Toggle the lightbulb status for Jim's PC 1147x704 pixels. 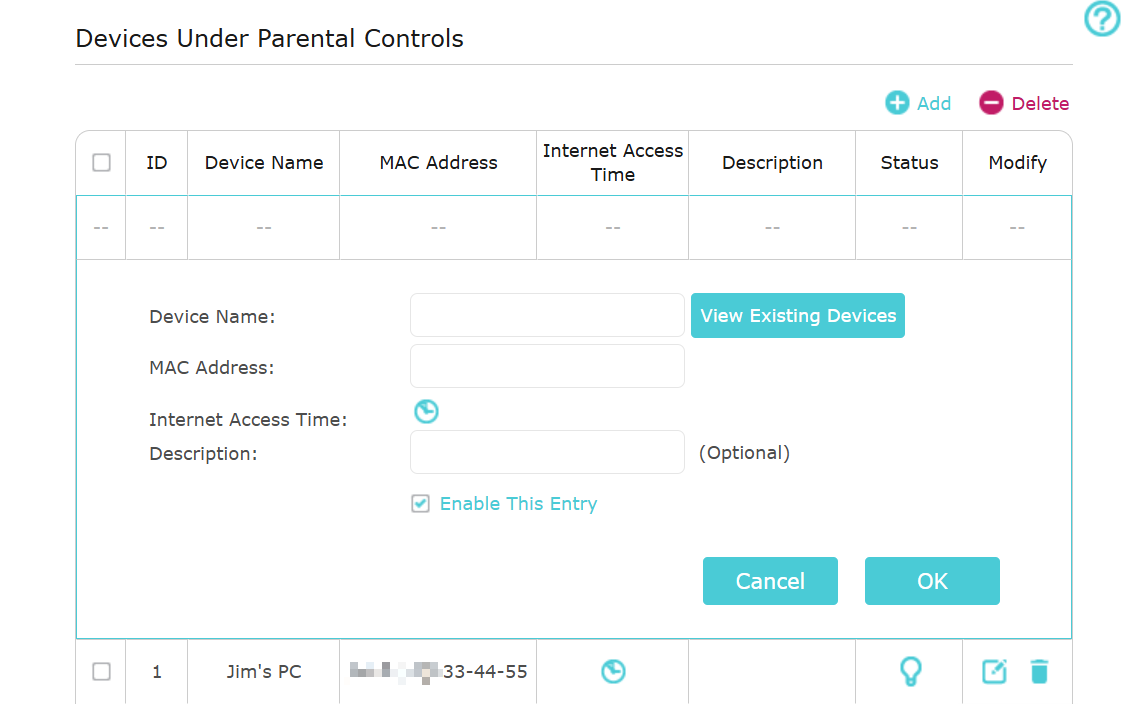pos(909,672)
